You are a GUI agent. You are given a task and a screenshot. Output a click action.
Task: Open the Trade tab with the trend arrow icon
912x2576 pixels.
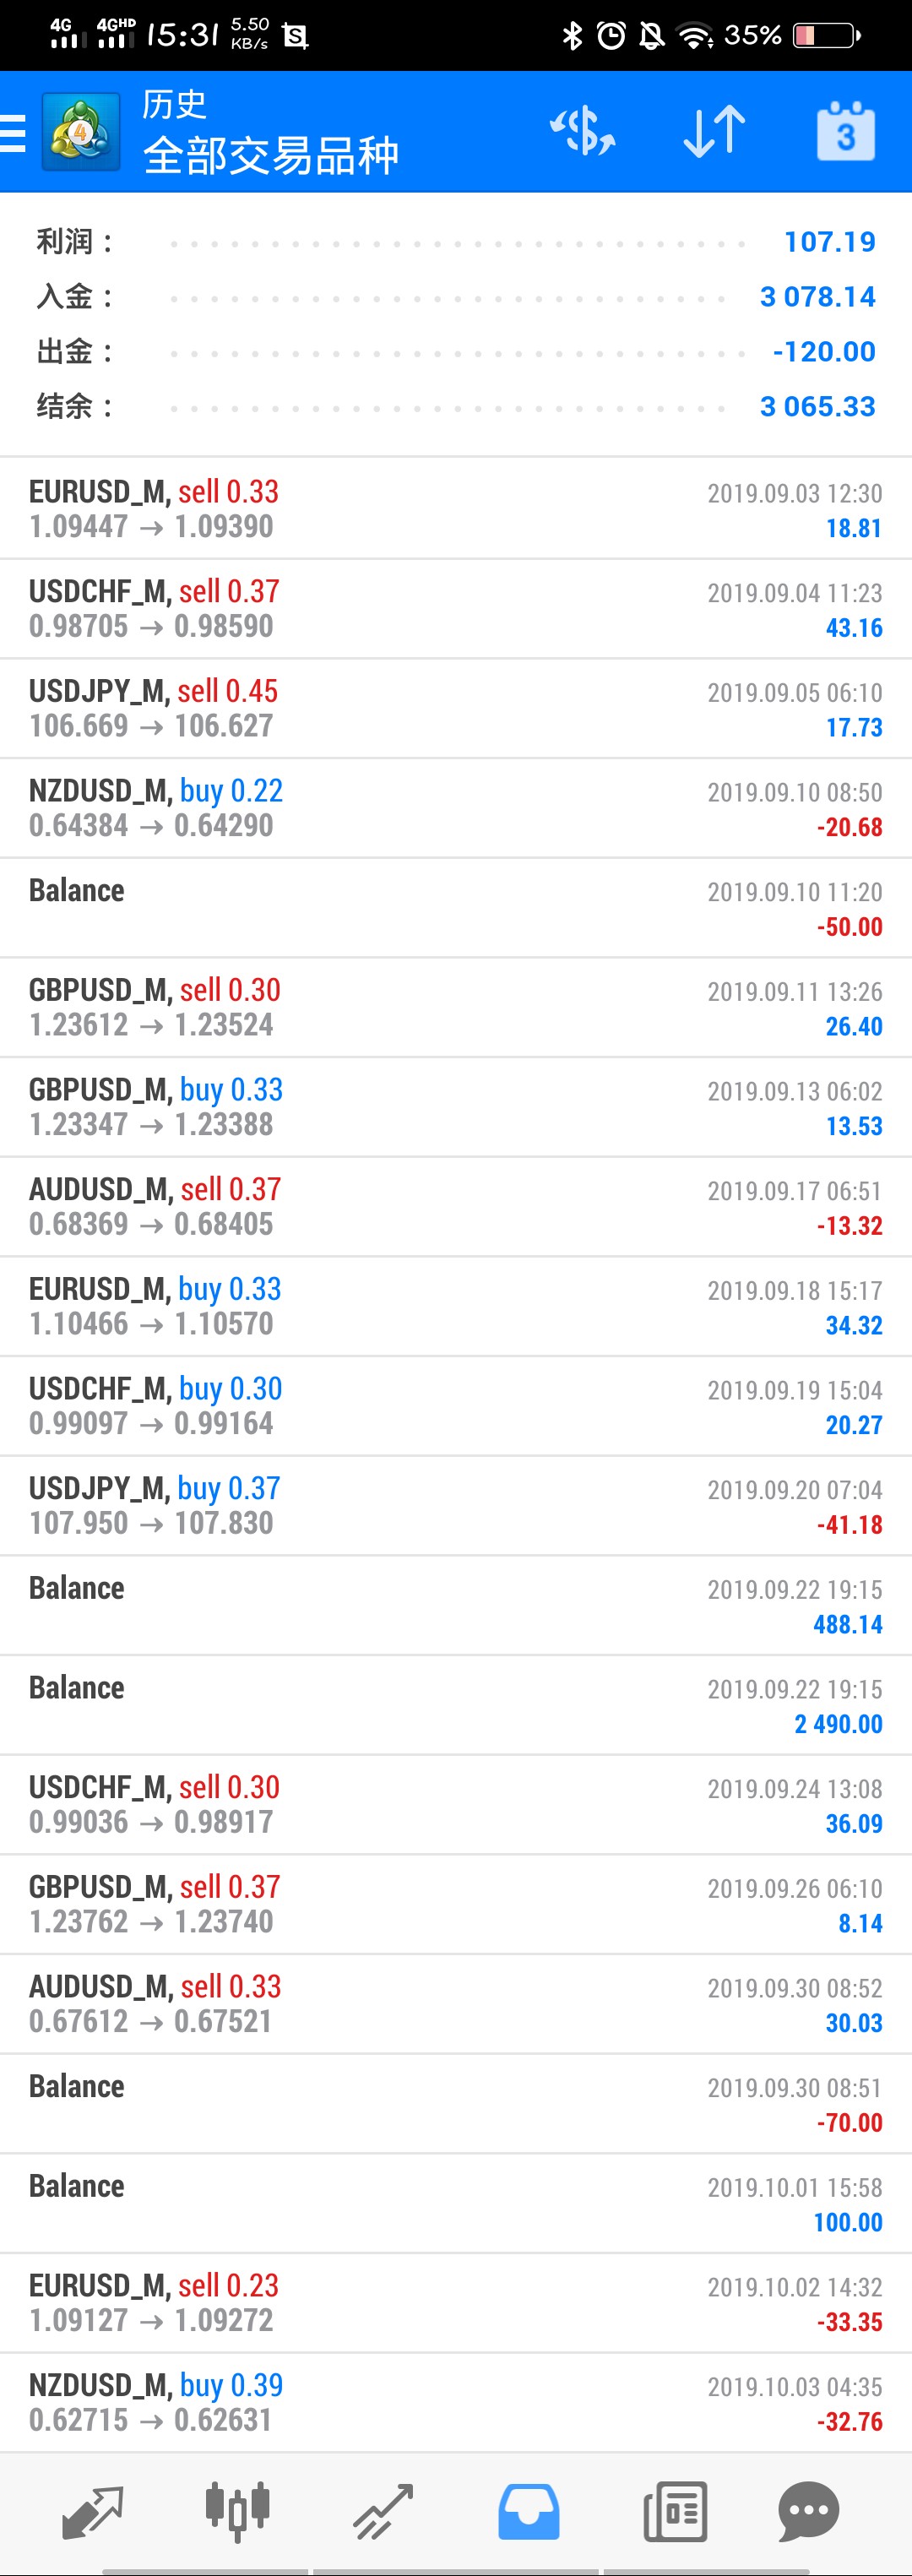click(x=383, y=2511)
